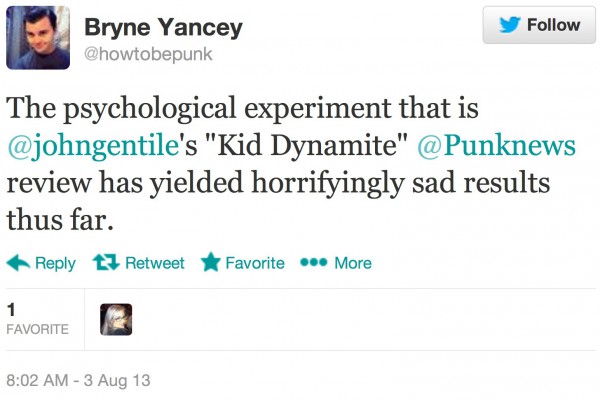Click the Favorite text label
Viewport: 600px width, 400px height.
[254, 263]
